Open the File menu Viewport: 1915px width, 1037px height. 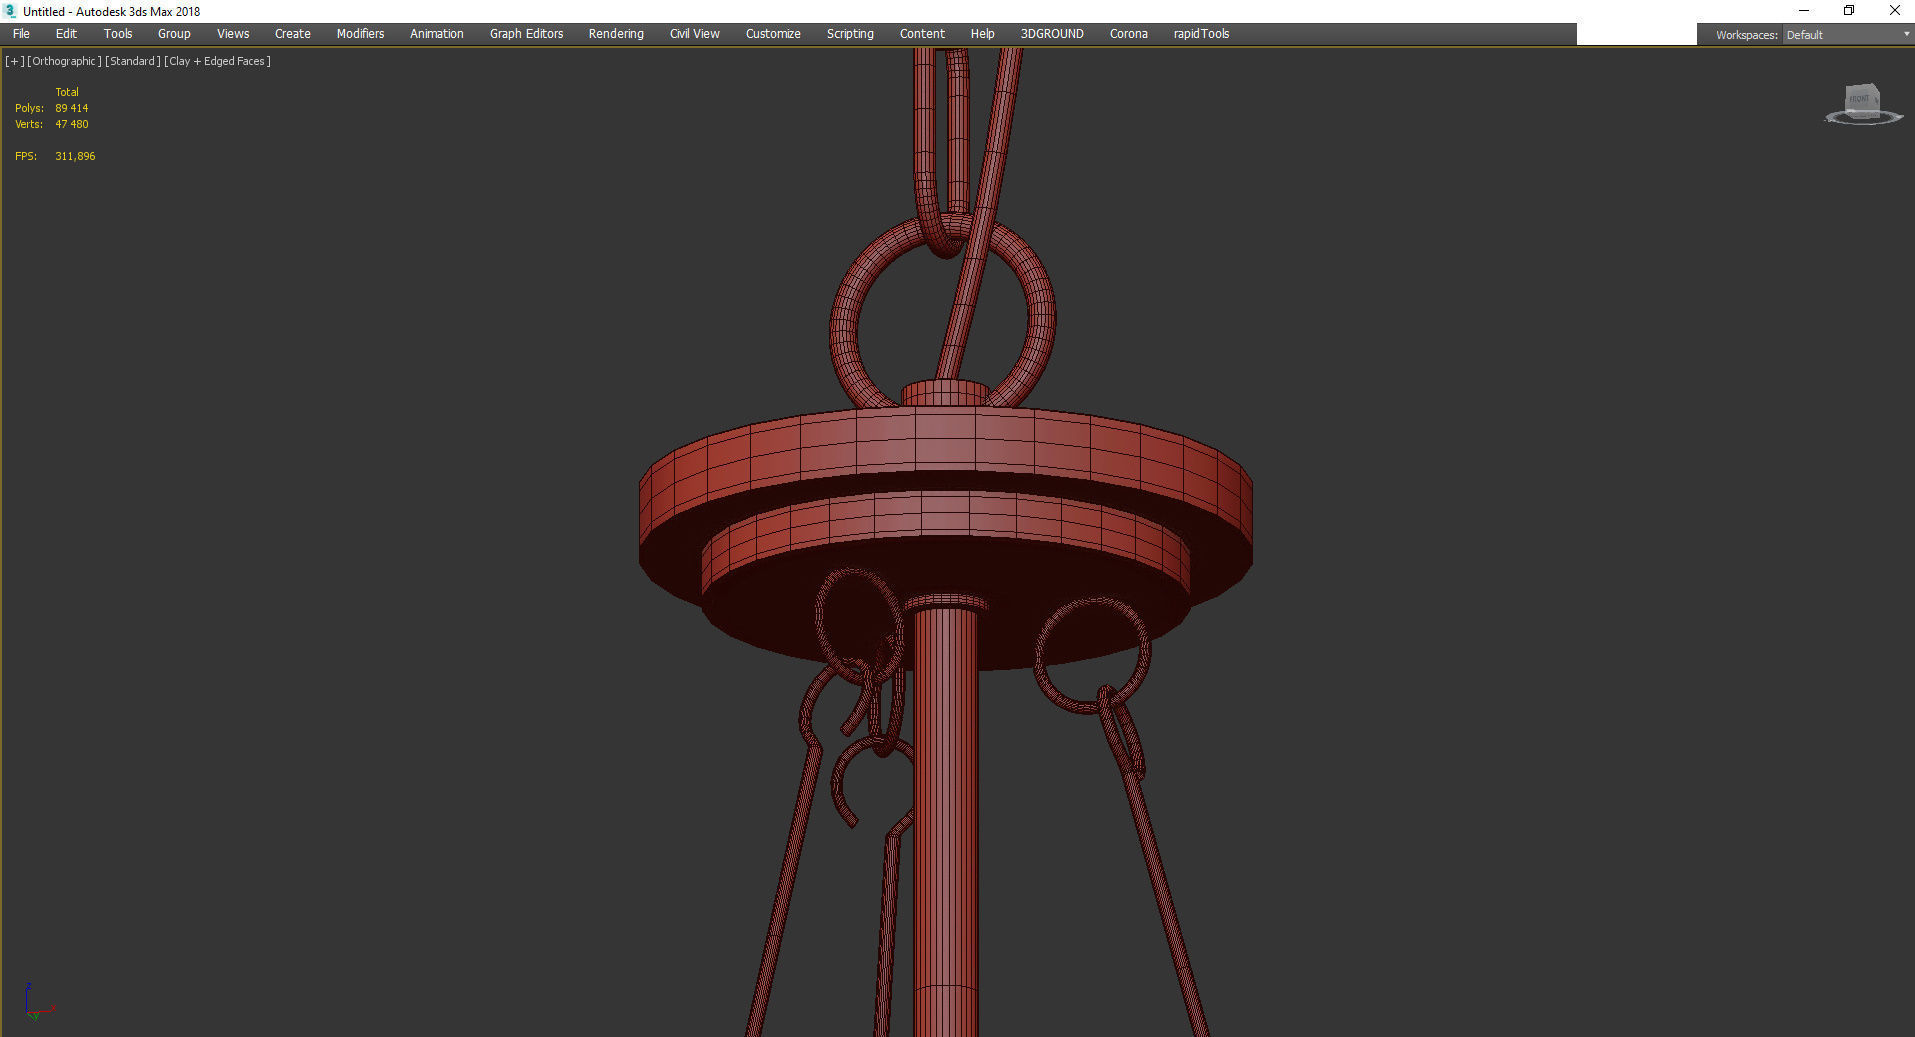(x=21, y=34)
